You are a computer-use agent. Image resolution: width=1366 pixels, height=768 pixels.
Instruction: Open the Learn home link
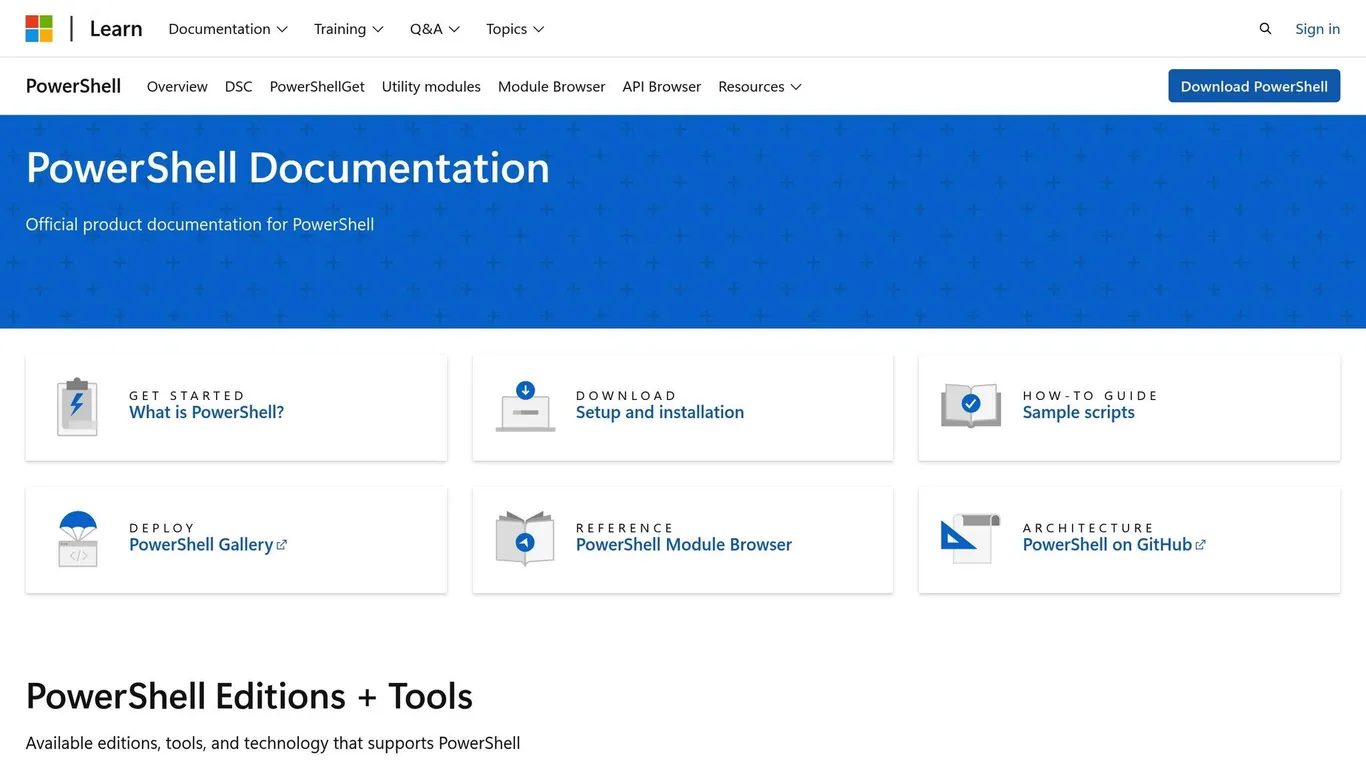116,29
